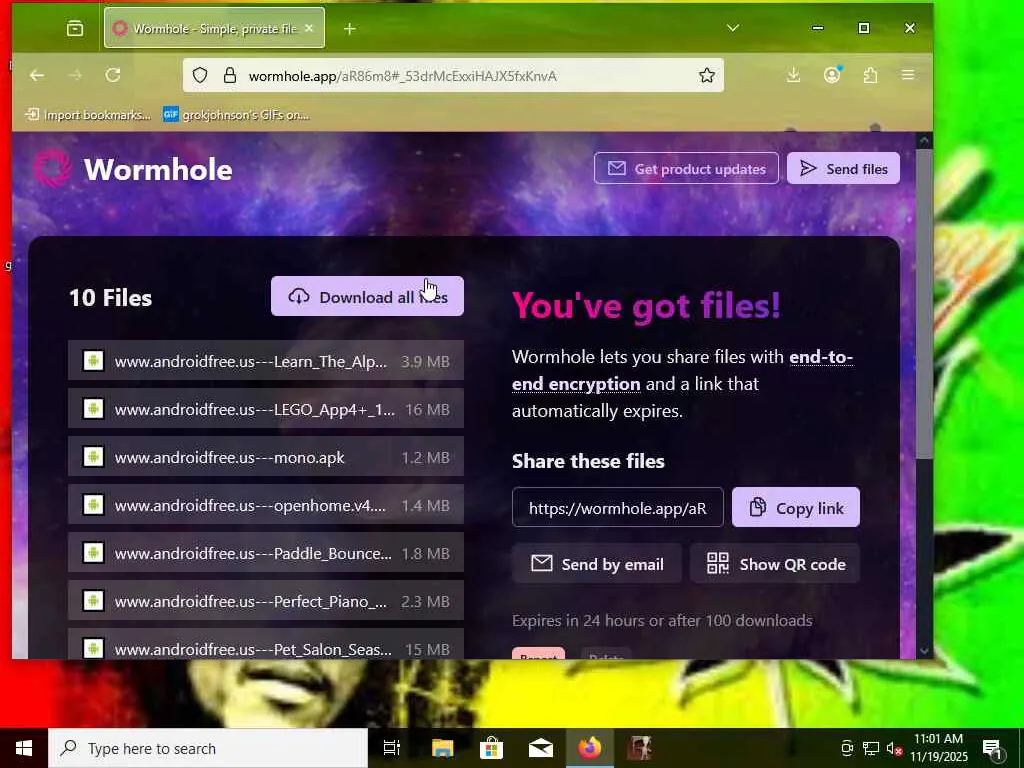The image size is (1024, 768).
Task: Click Show QR code button
Action: click(775, 564)
